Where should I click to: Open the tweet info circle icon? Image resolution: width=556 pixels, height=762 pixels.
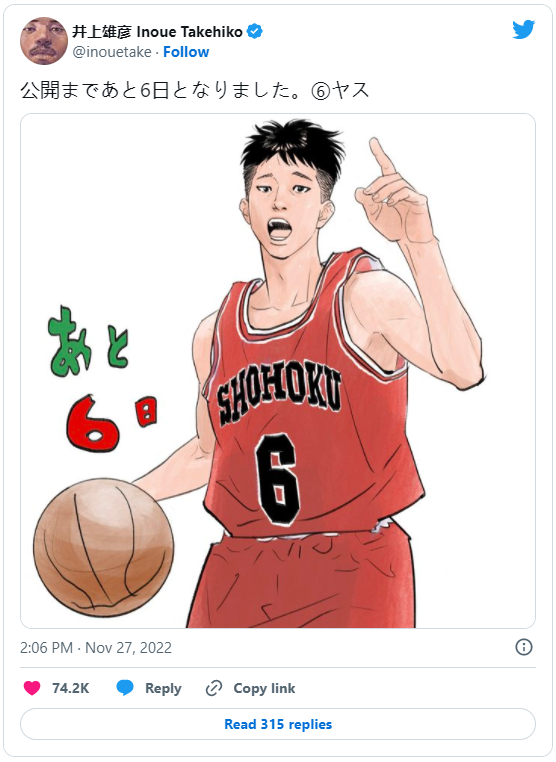523,647
